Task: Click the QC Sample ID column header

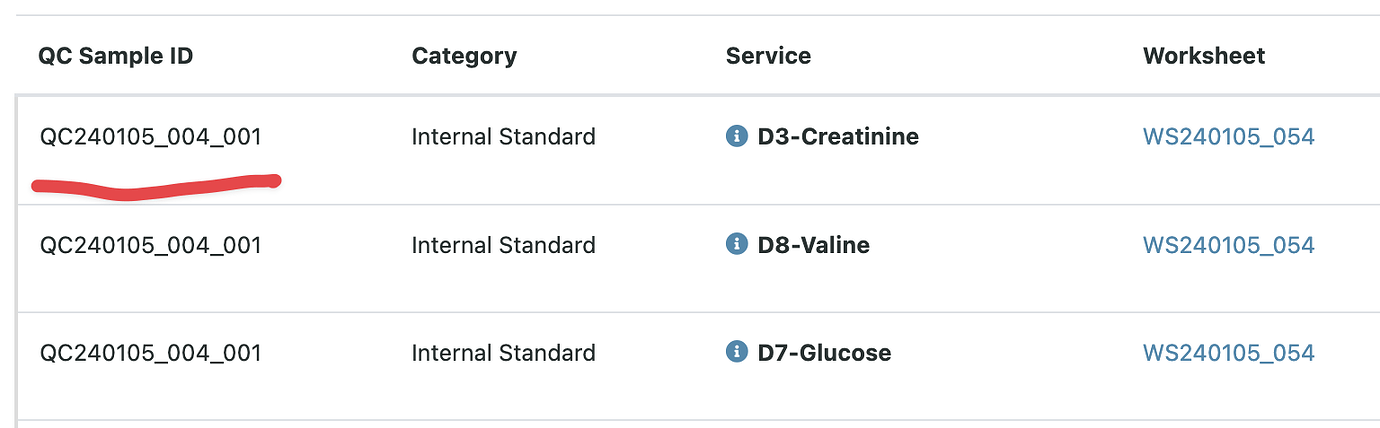Action: (x=116, y=56)
